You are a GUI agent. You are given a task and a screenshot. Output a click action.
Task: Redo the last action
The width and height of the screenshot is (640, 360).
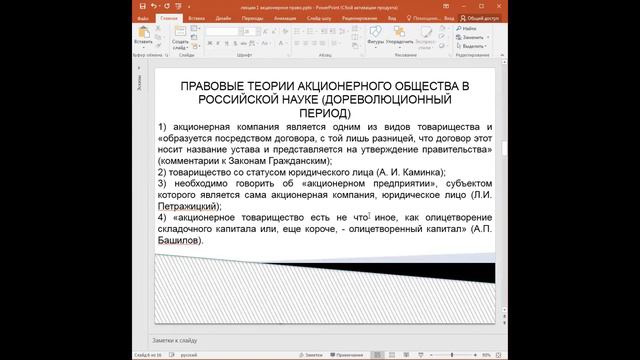tap(167, 6)
